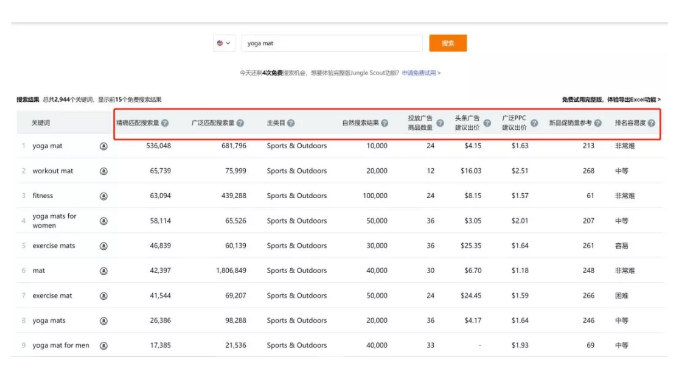Click Amazon icon in fitness row

point(103,196)
